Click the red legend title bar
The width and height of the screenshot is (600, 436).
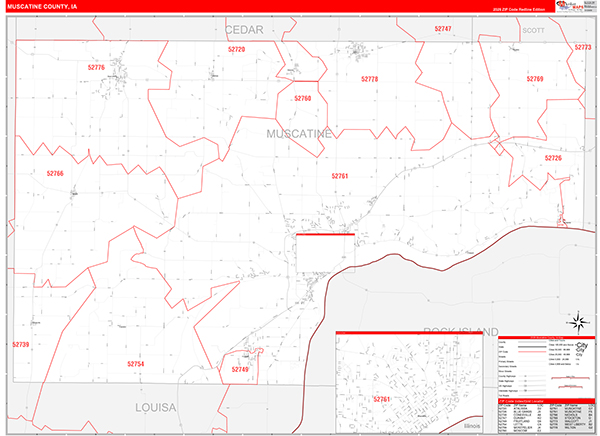[546, 338]
